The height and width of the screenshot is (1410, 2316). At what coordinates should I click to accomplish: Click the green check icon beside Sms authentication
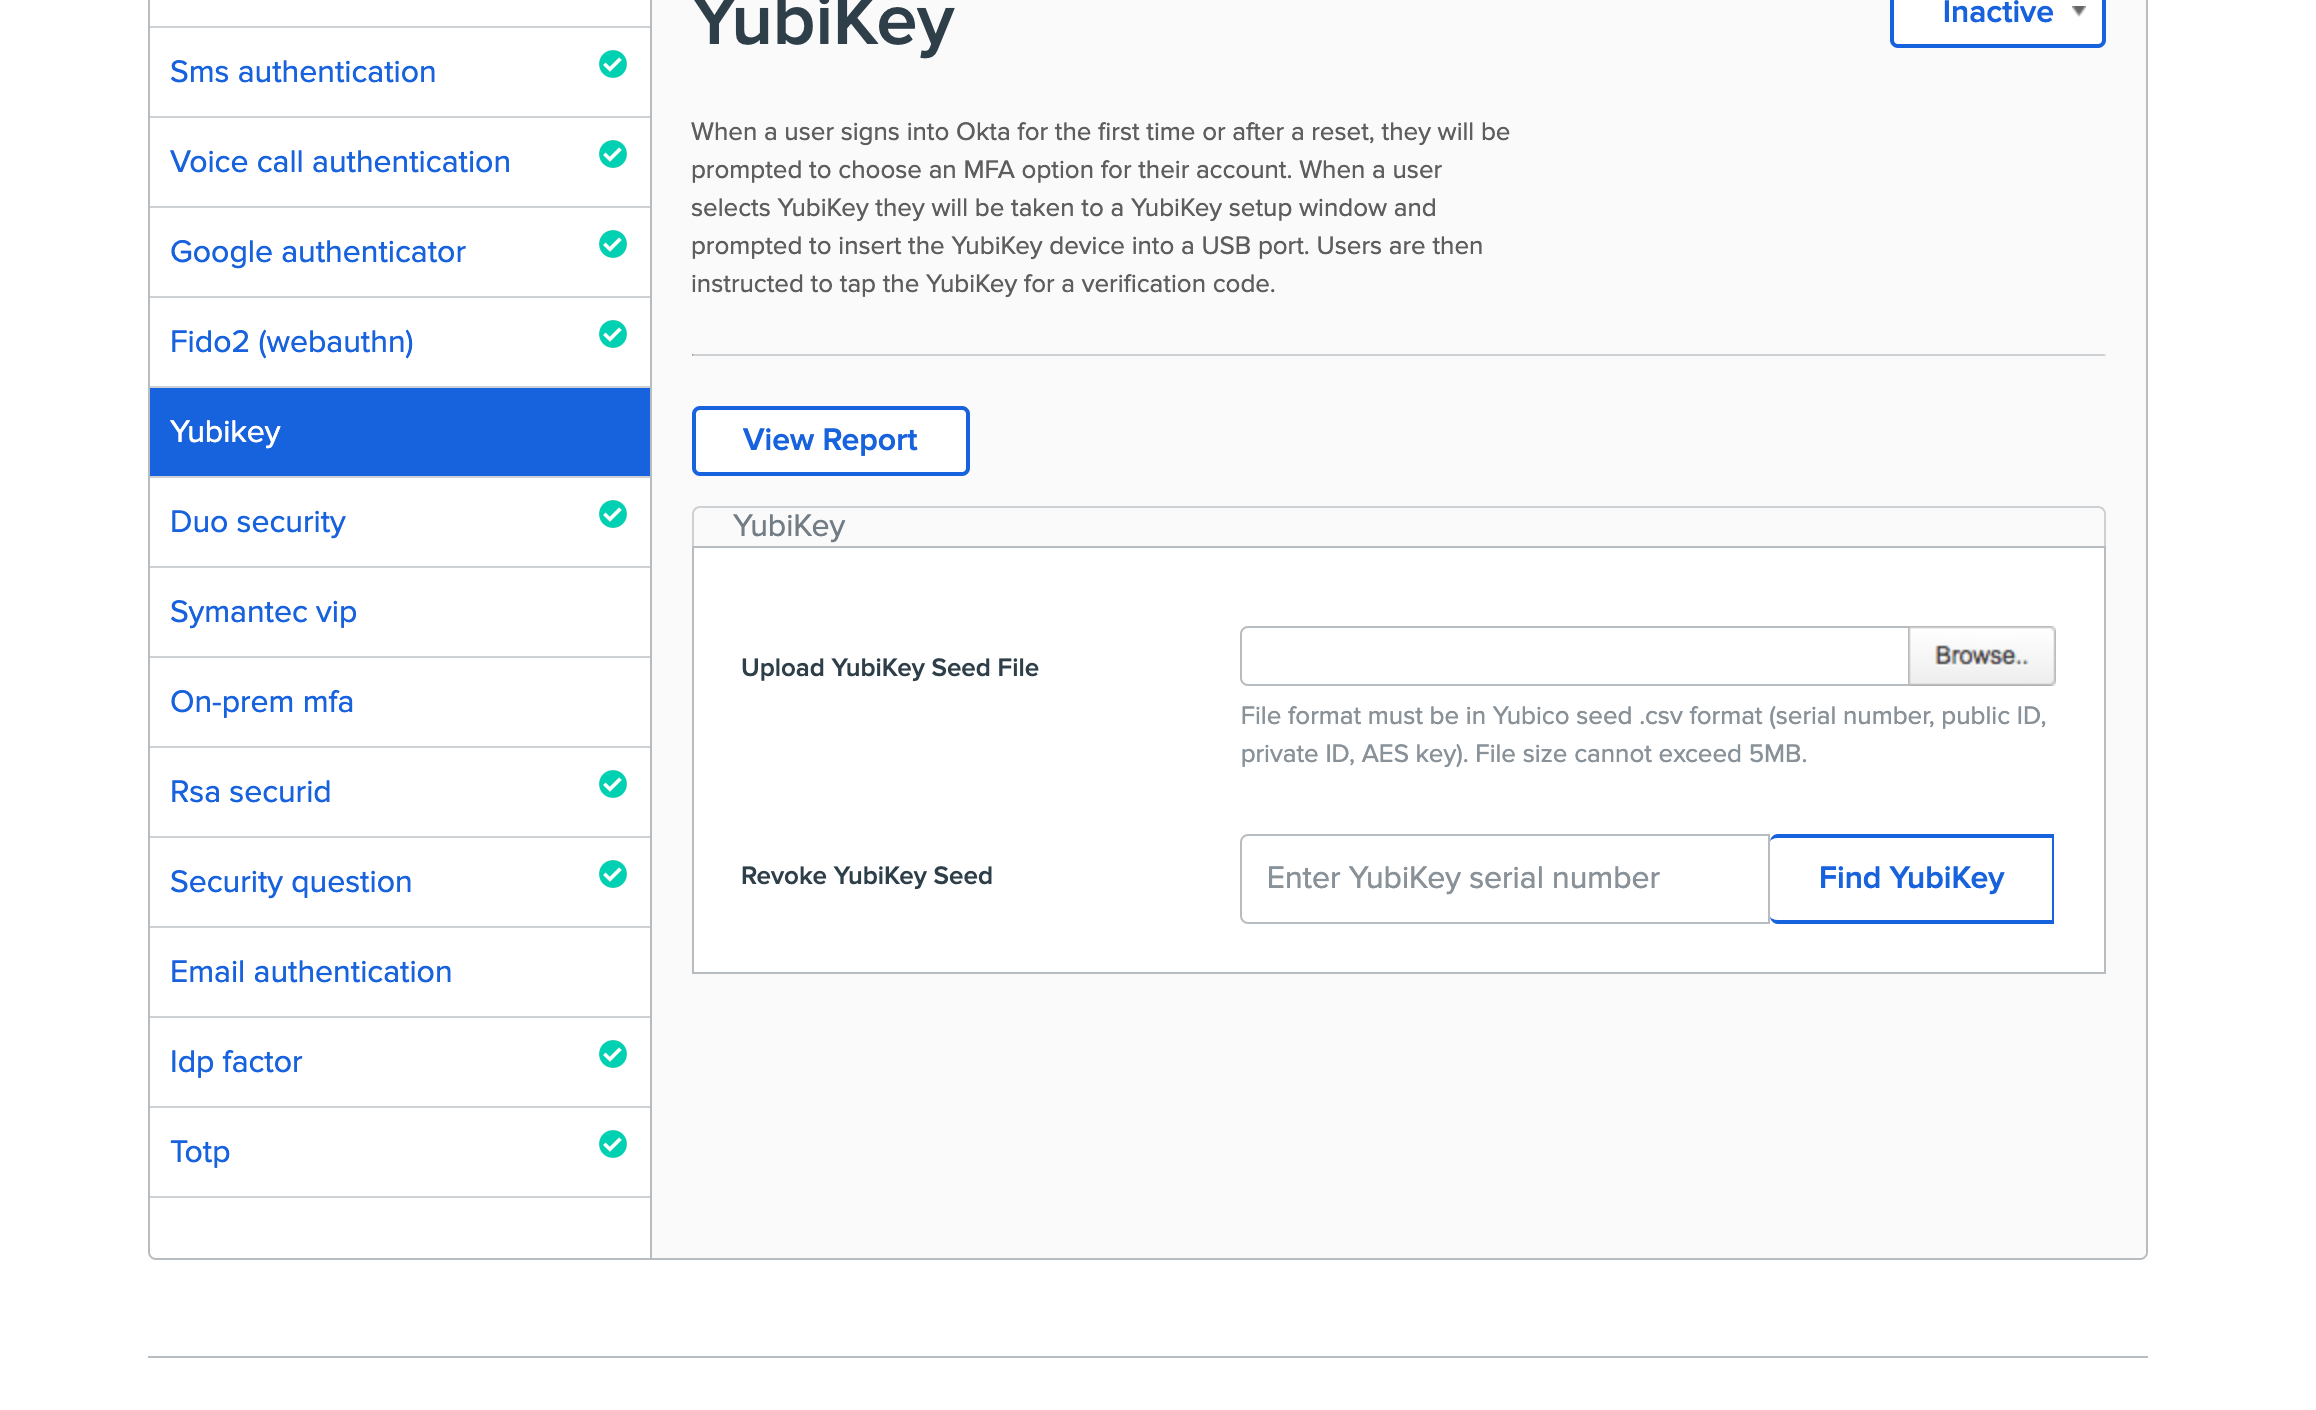click(611, 65)
